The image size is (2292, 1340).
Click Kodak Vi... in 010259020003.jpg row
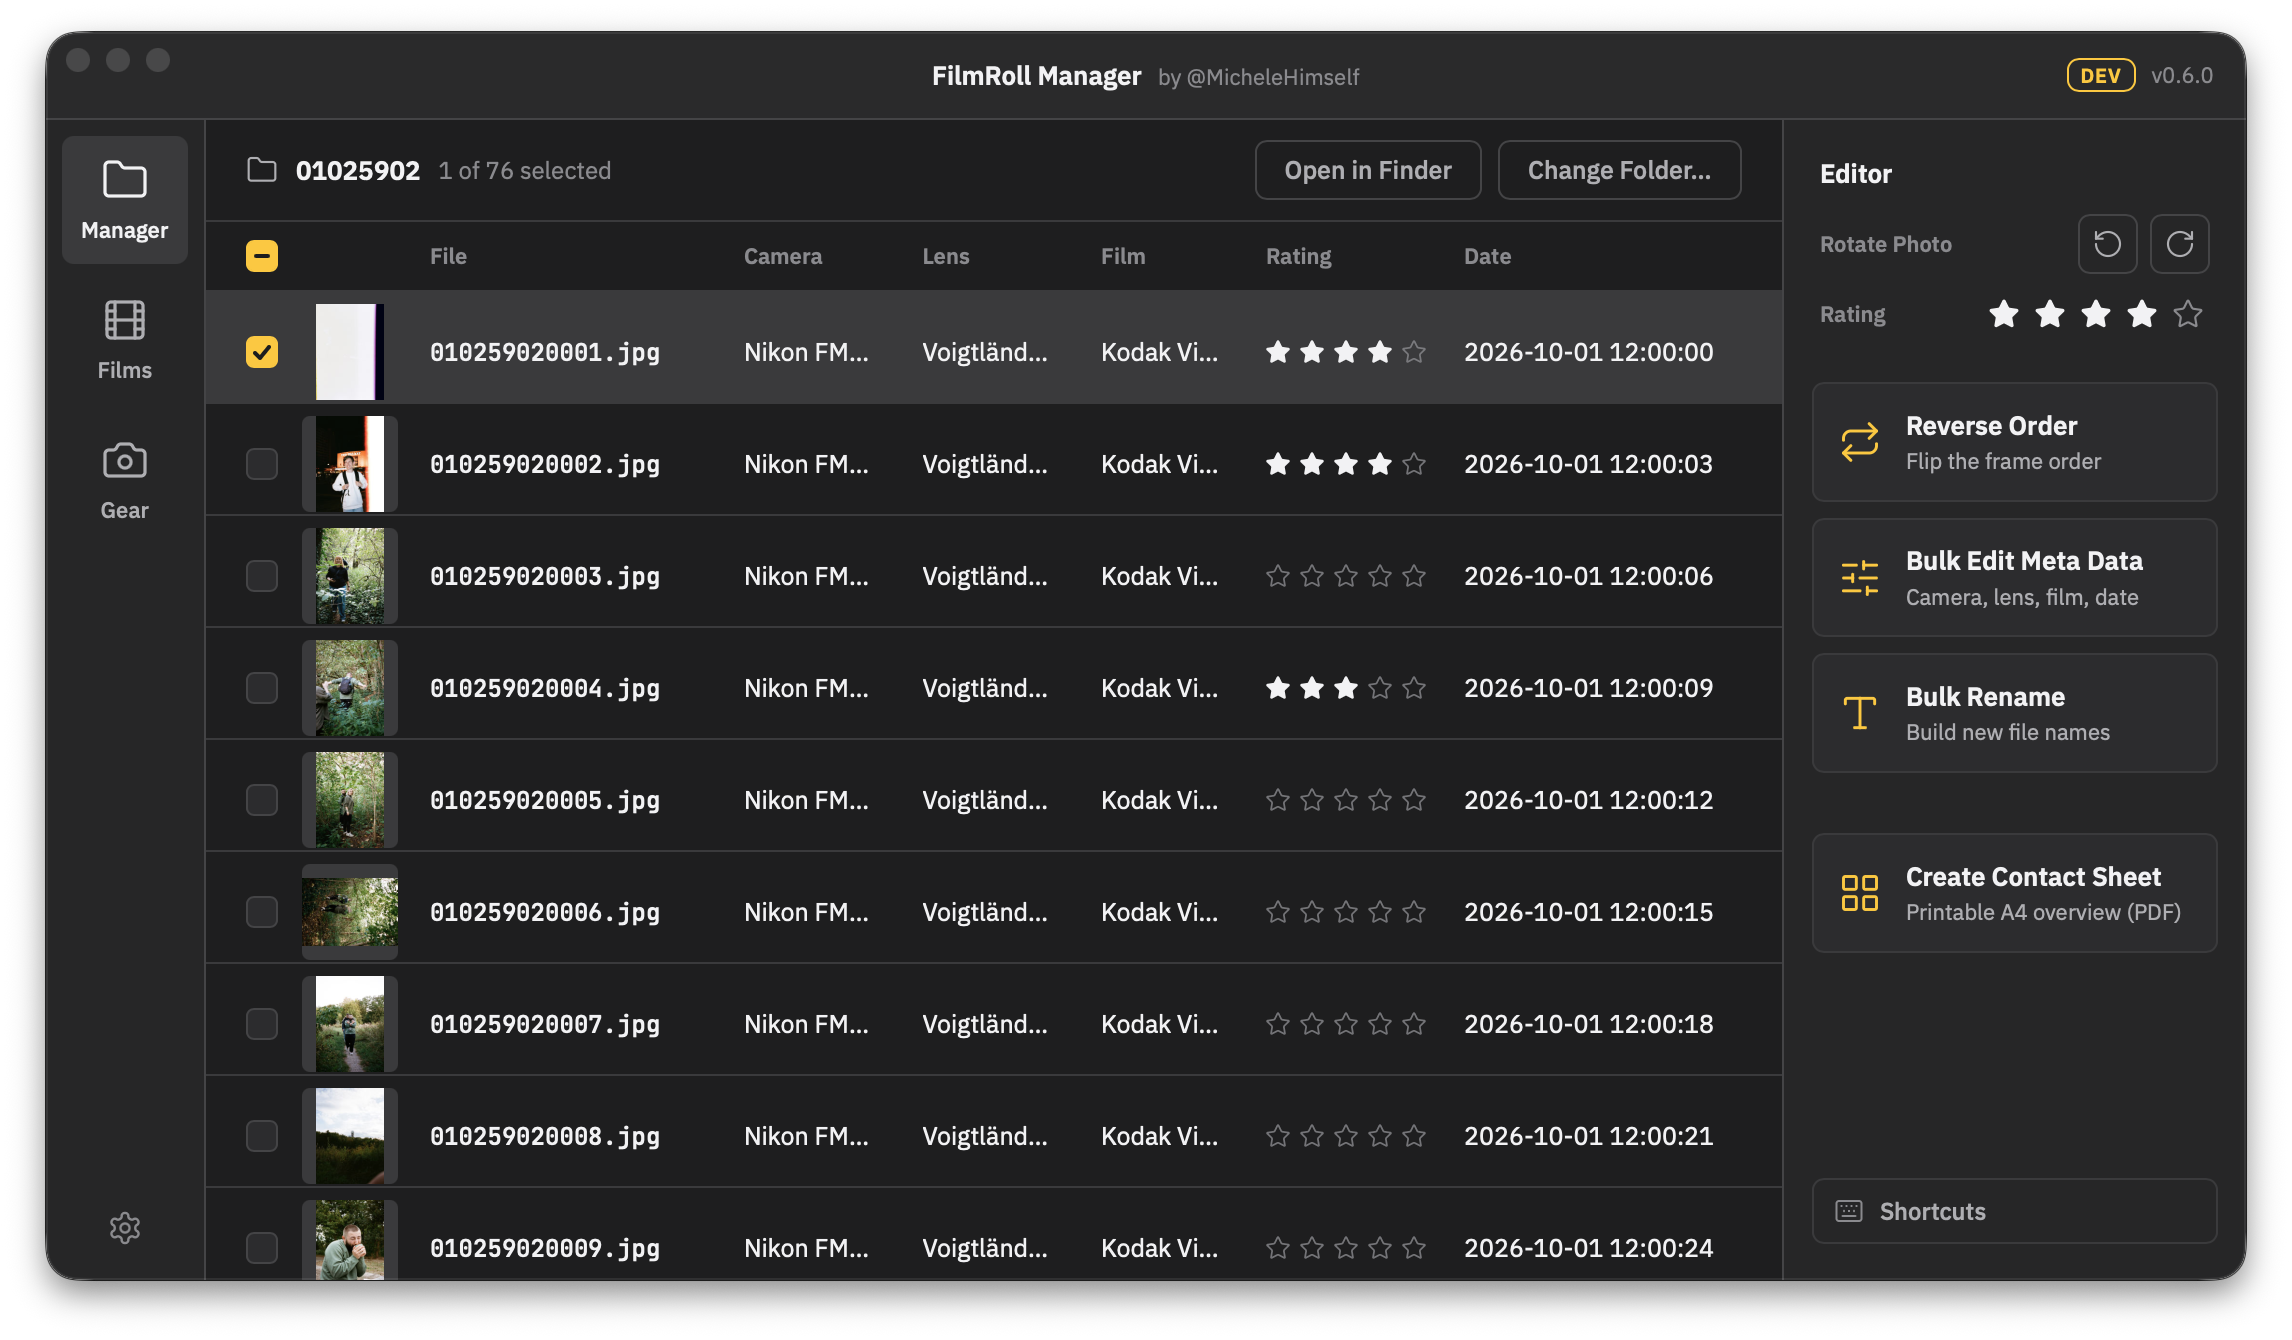(x=1159, y=576)
